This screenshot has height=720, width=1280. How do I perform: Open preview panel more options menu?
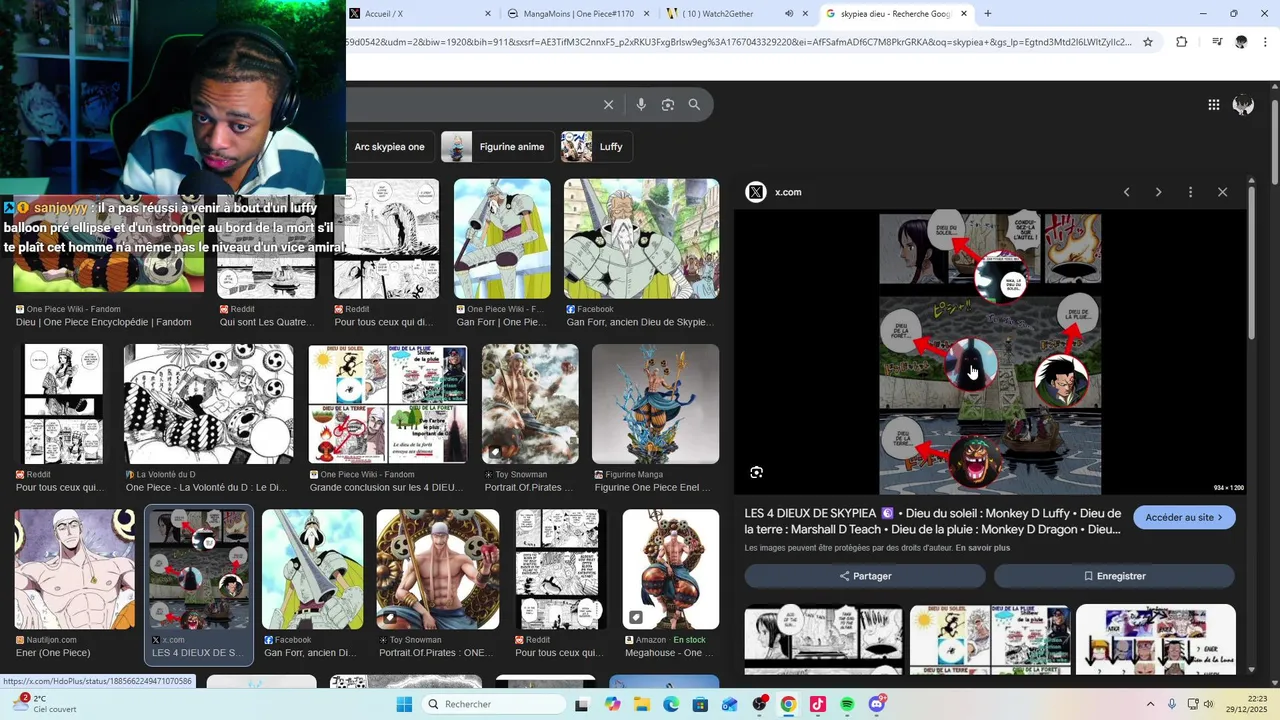point(1190,192)
